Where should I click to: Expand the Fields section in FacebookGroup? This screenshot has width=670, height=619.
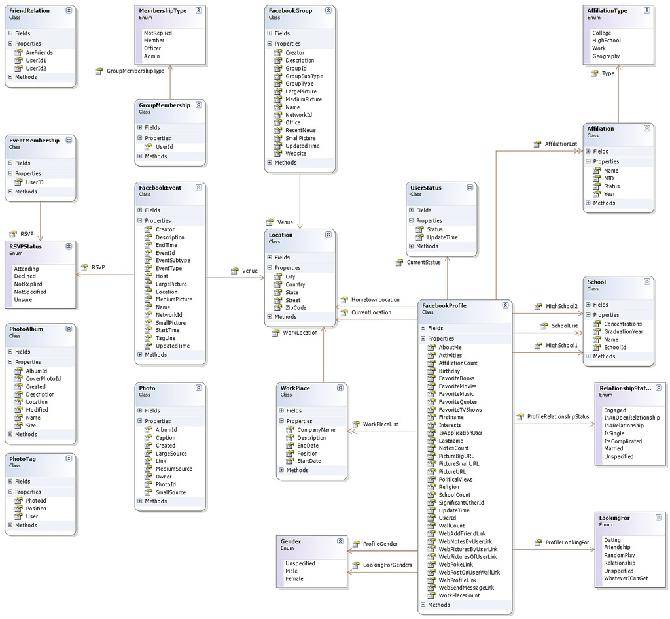269,33
